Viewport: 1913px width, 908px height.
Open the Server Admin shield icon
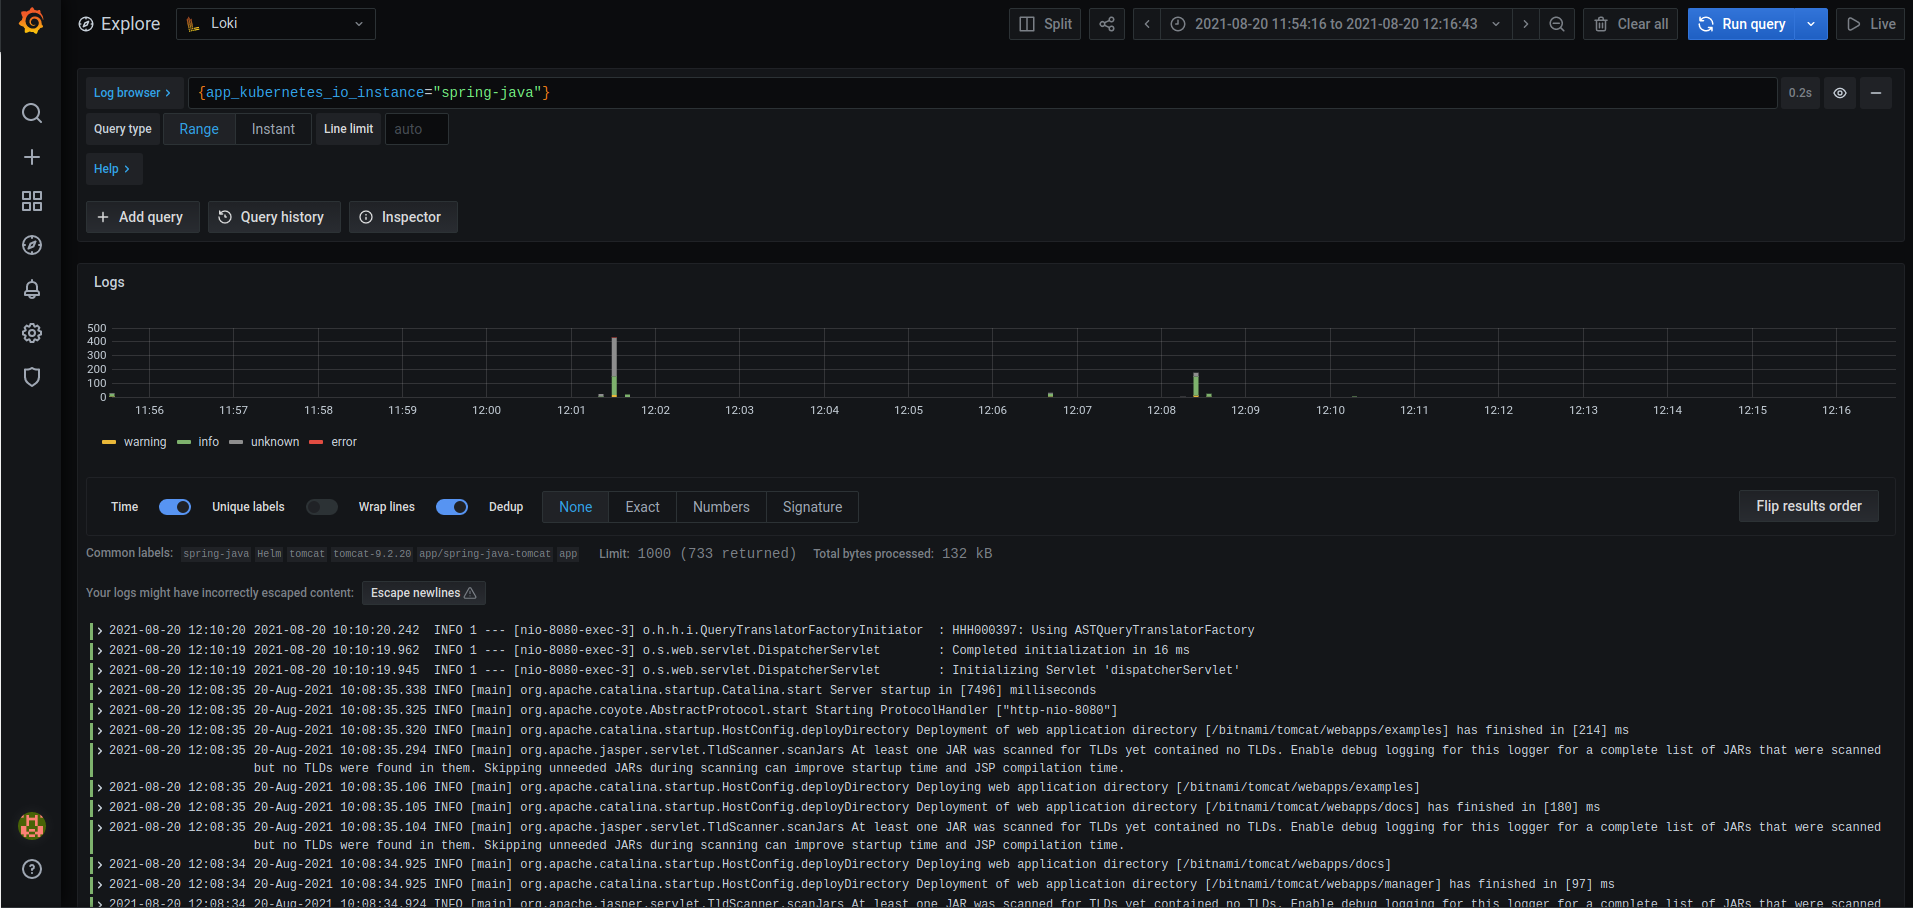tap(32, 377)
